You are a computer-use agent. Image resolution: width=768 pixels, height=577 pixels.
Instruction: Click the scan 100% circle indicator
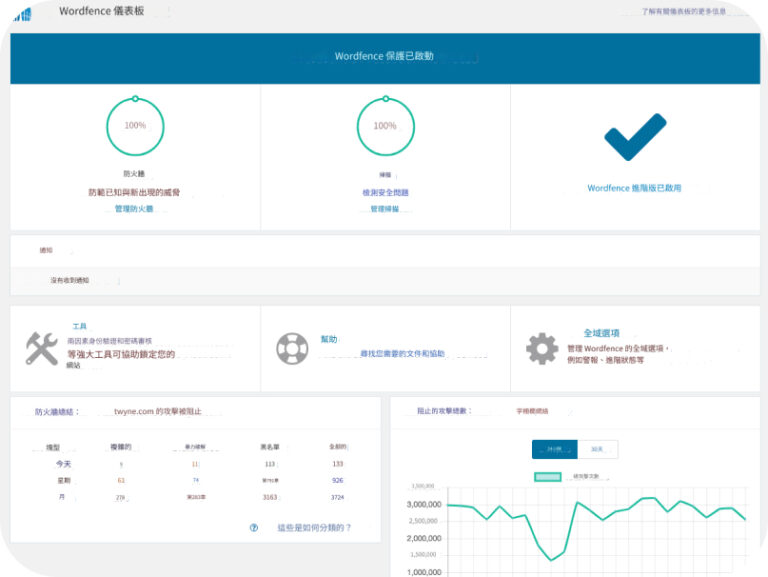[x=385, y=126]
